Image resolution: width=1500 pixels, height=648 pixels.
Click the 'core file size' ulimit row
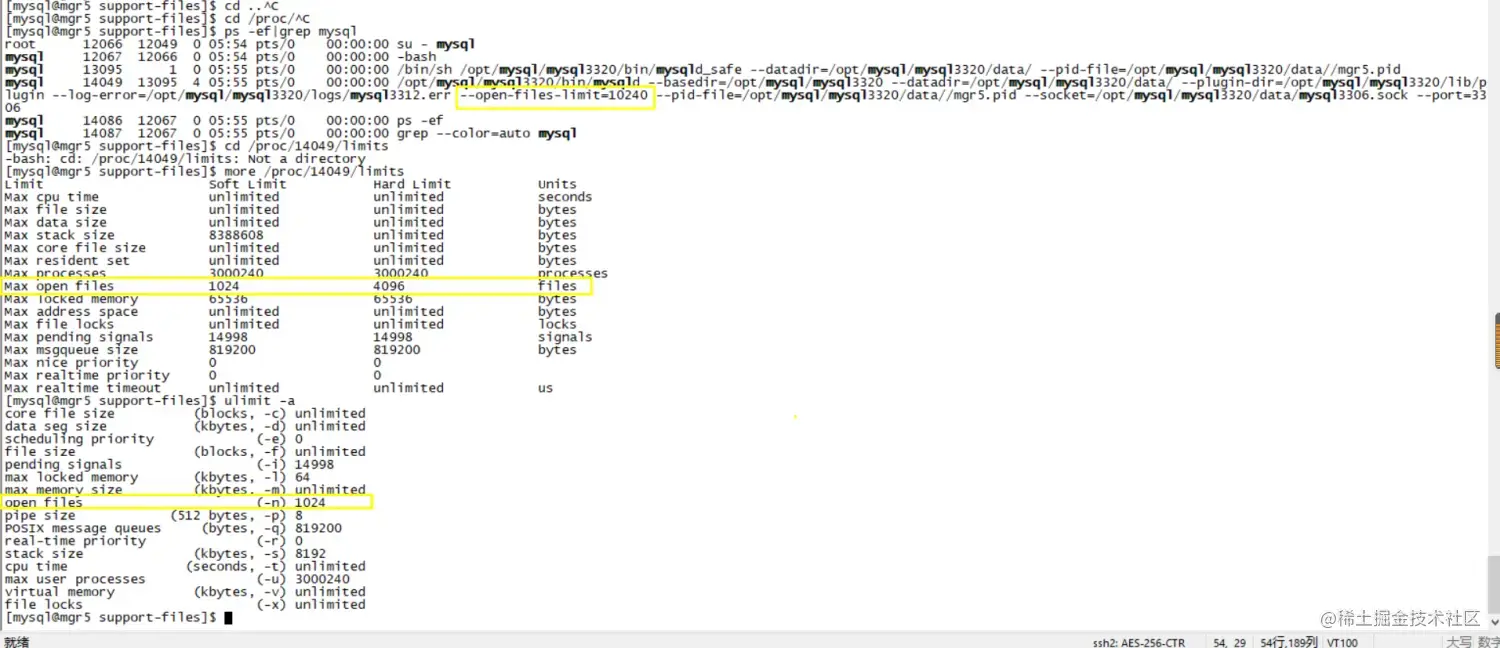185,413
